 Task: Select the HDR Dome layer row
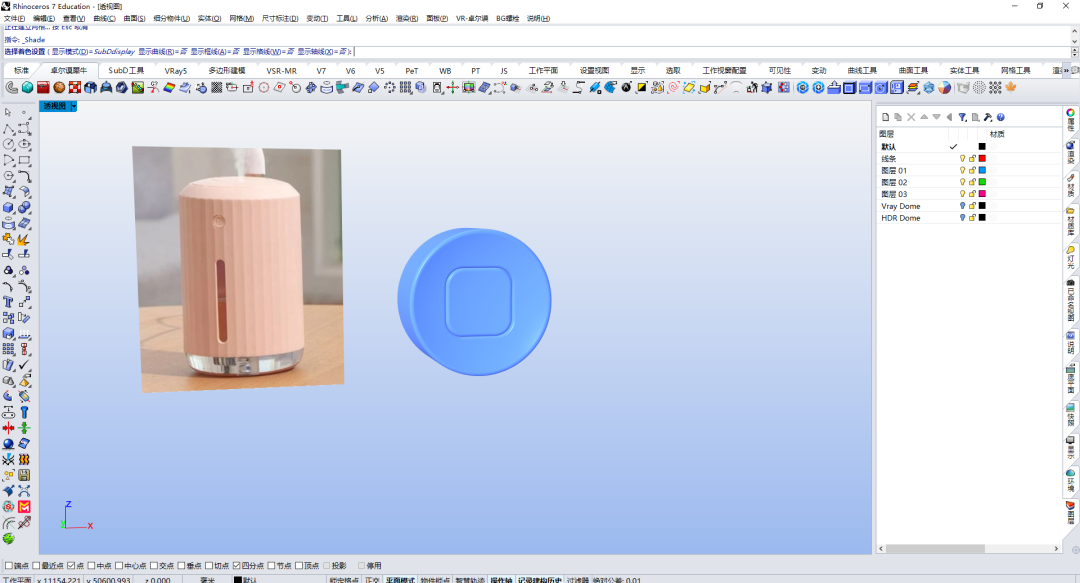point(971,218)
